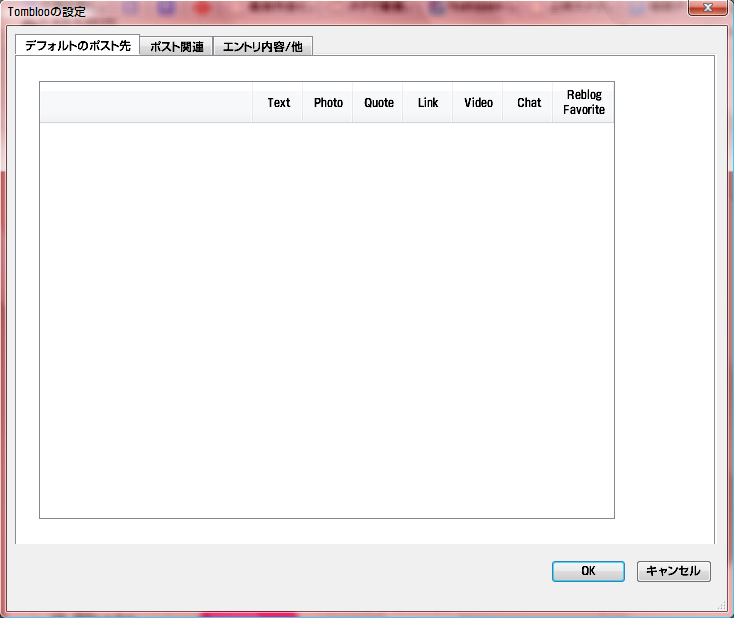Viewport: 734px width, 618px height.
Task: Switch to the デフォルトのポスト先 tab
Action: point(78,45)
